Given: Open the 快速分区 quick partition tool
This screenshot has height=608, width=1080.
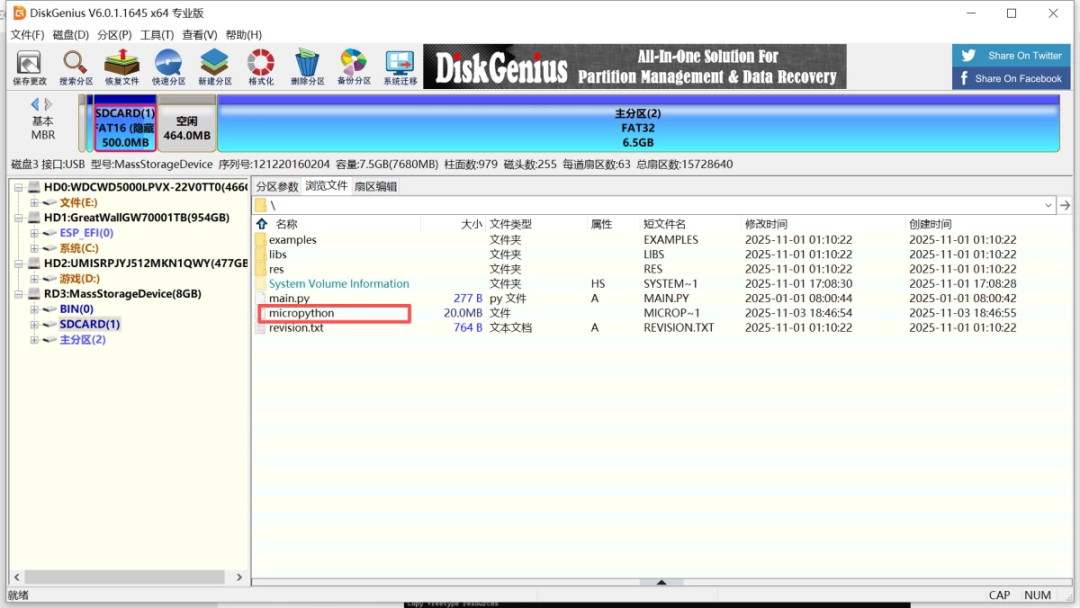Looking at the screenshot, I should pos(168,66).
